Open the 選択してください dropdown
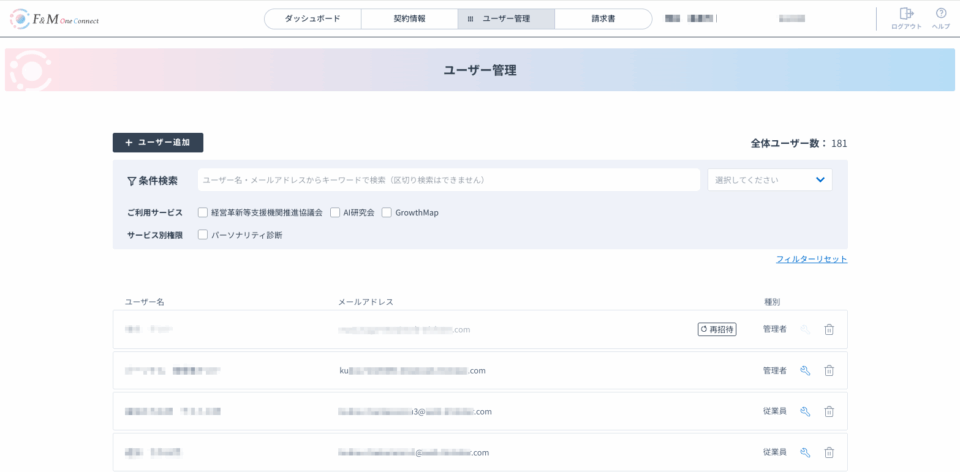This screenshot has width=960, height=472. point(769,180)
